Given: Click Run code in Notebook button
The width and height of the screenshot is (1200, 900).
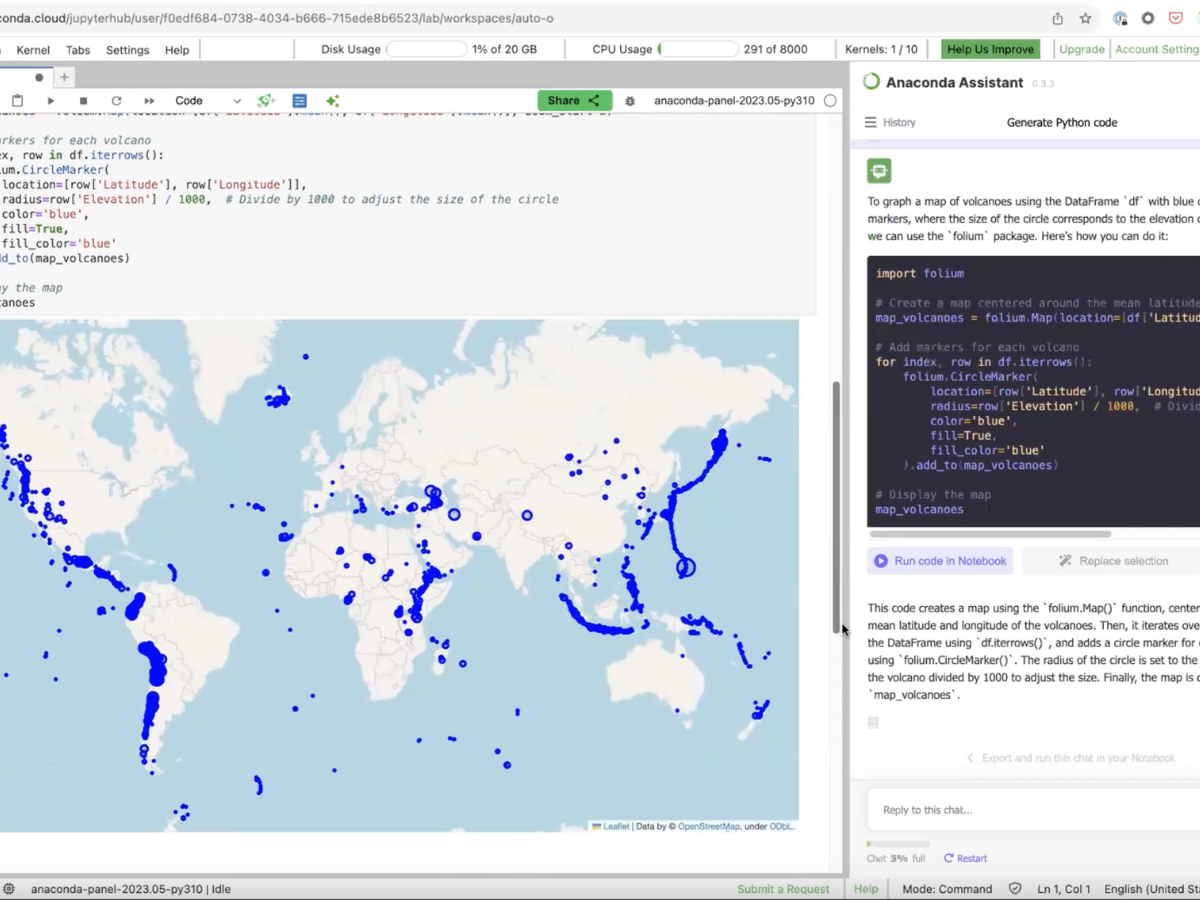Looking at the screenshot, I should pyautogui.click(x=940, y=561).
